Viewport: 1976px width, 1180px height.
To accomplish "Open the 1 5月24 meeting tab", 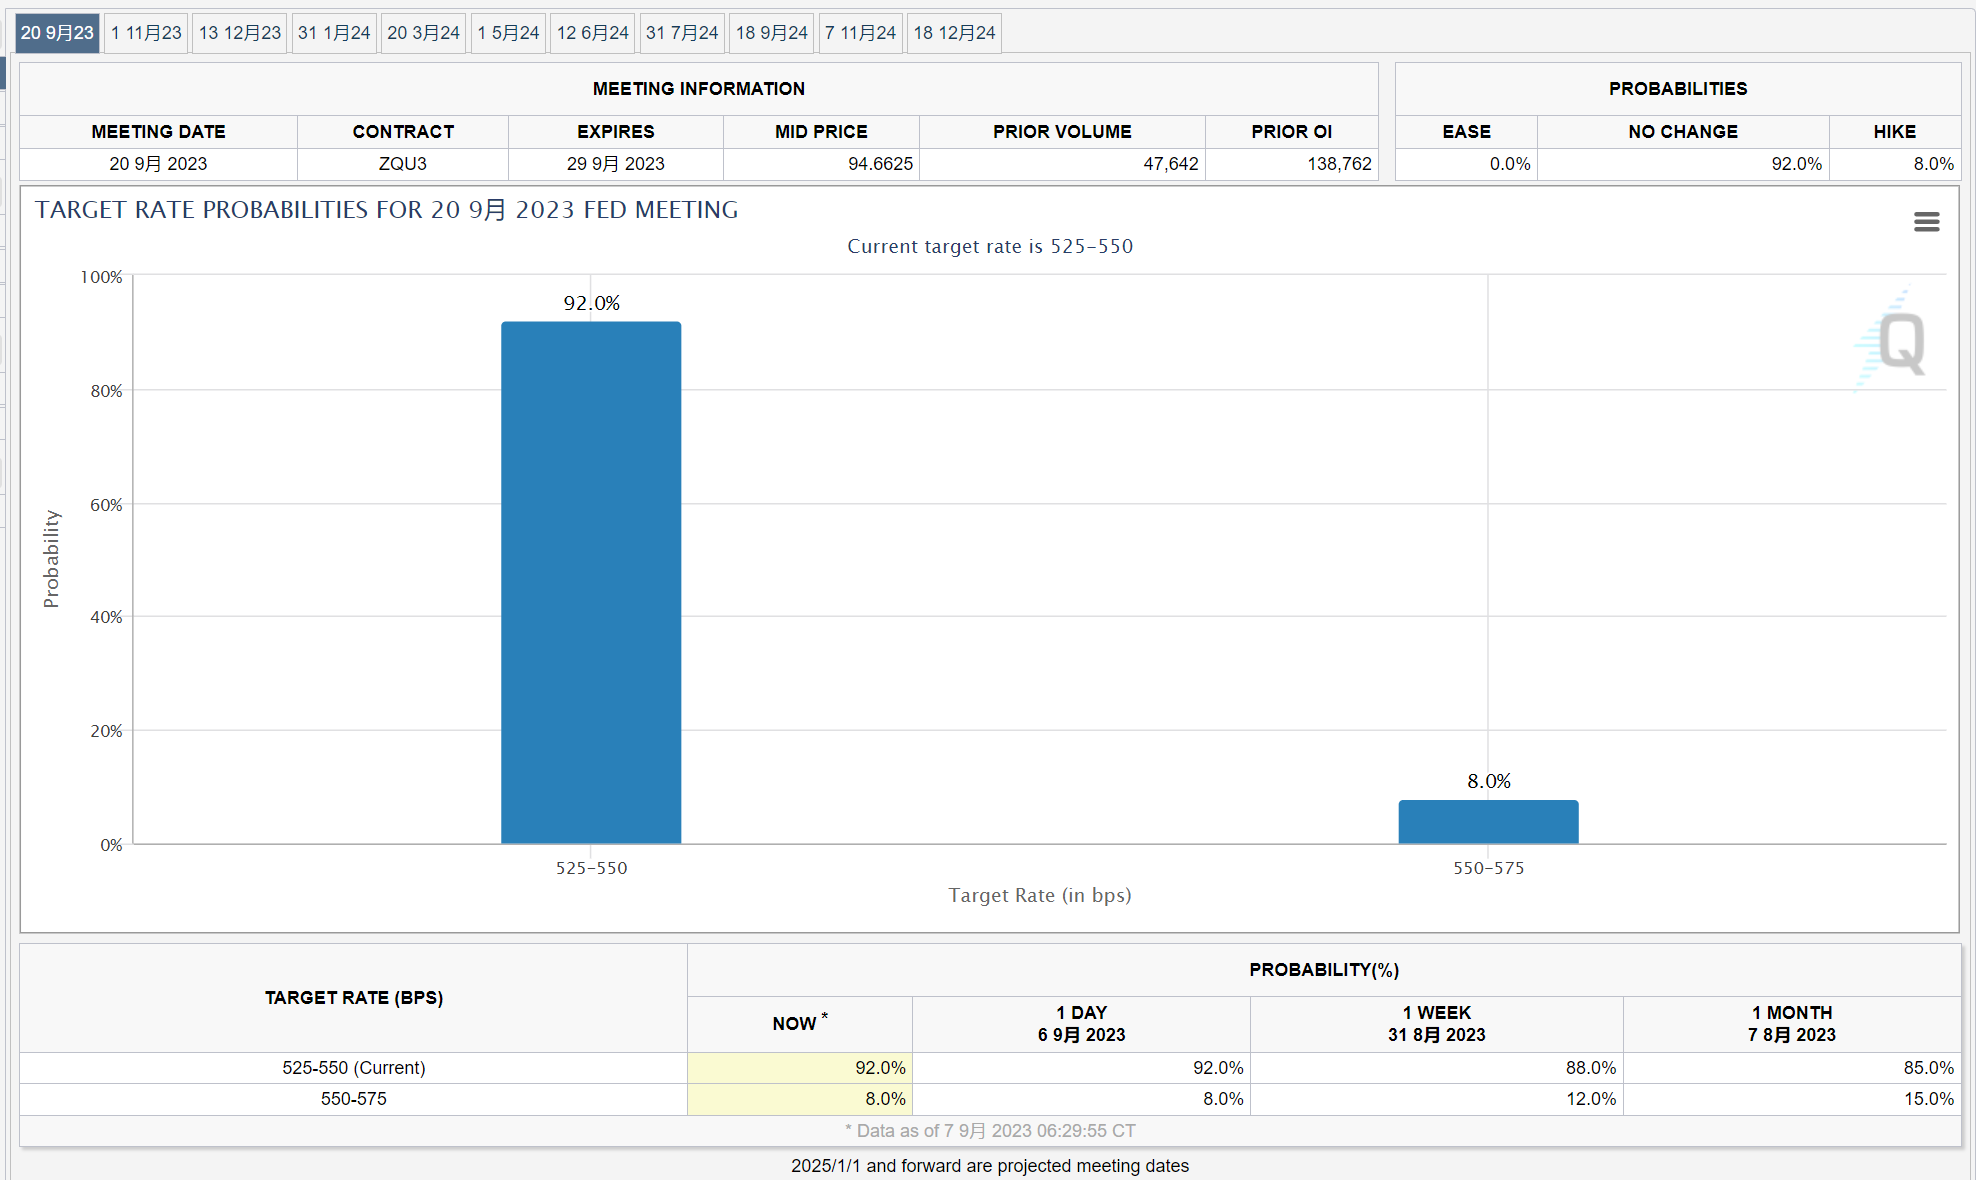I will pyautogui.click(x=508, y=33).
